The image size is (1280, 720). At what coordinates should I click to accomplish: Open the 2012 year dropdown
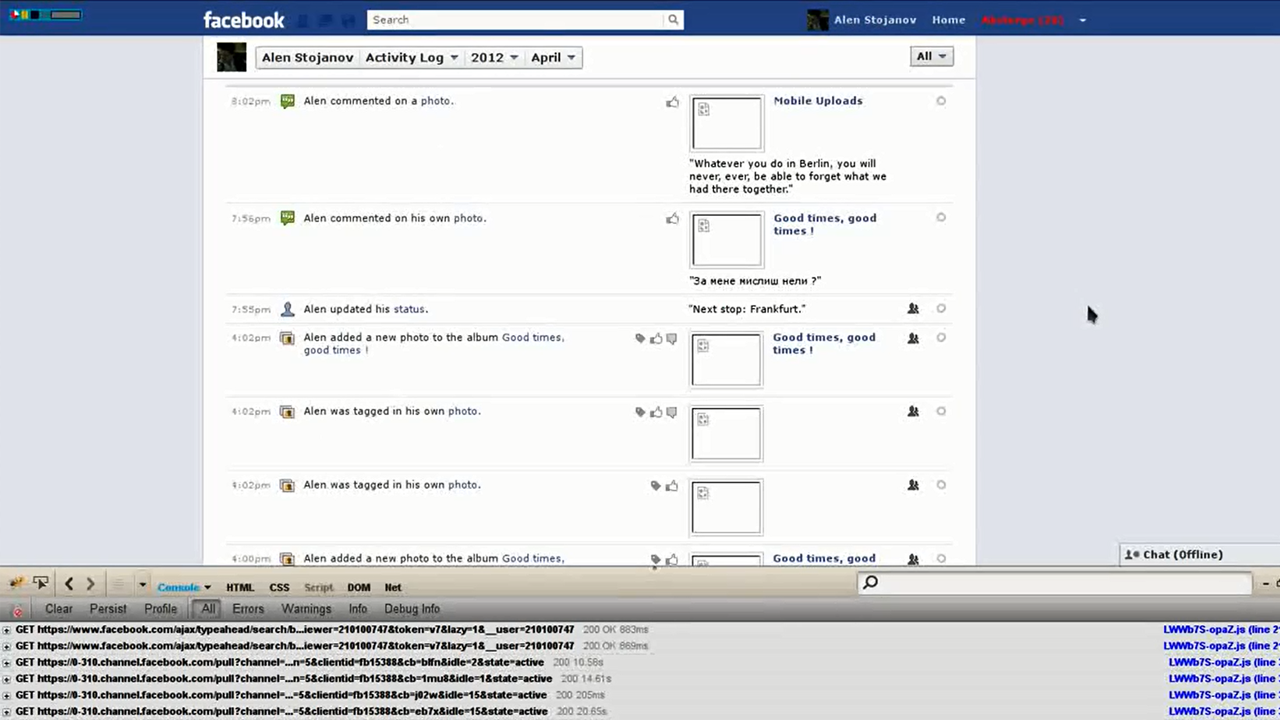(x=493, y=57)
